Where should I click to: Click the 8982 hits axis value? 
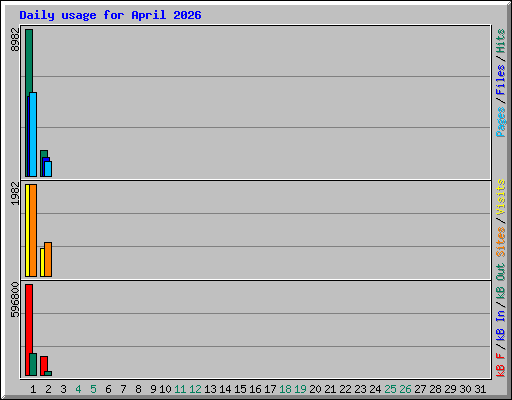pos(15,39)
